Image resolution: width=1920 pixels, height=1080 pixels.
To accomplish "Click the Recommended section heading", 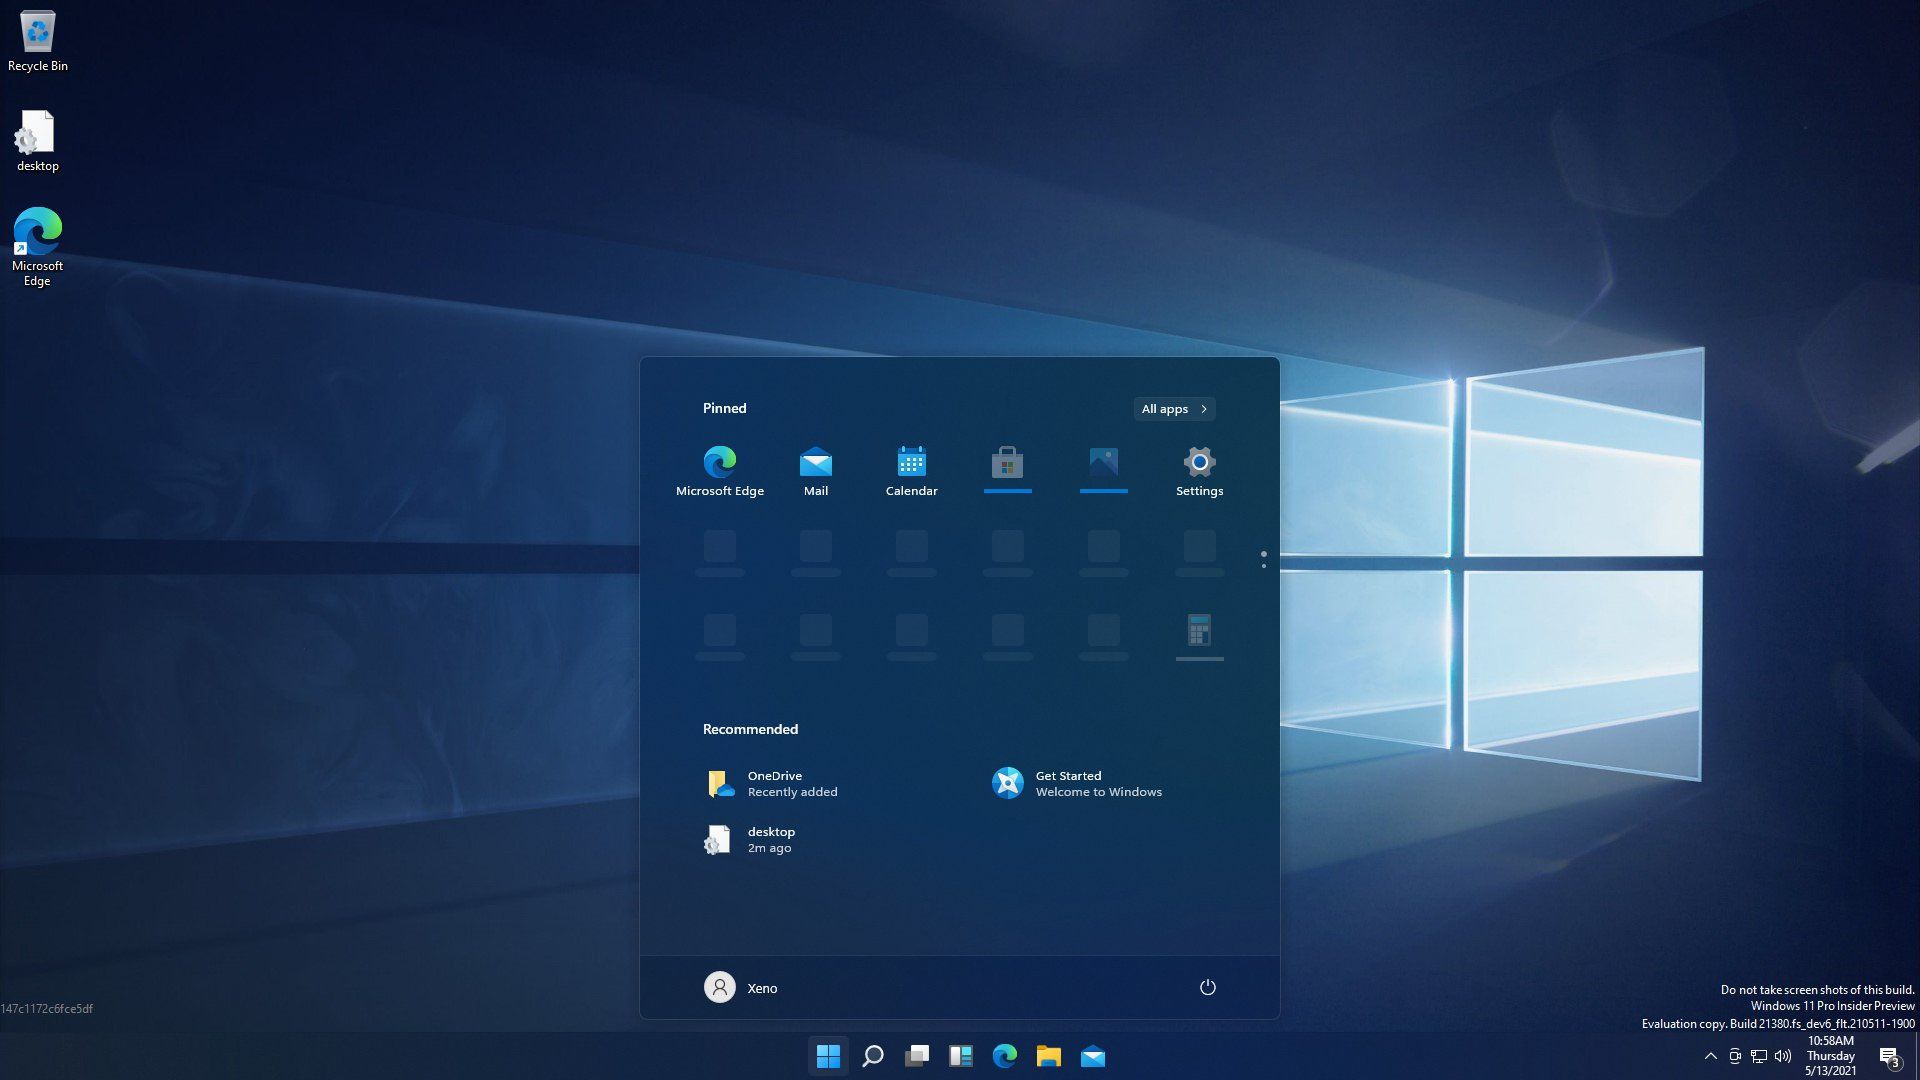I will [x=750, y=729].
